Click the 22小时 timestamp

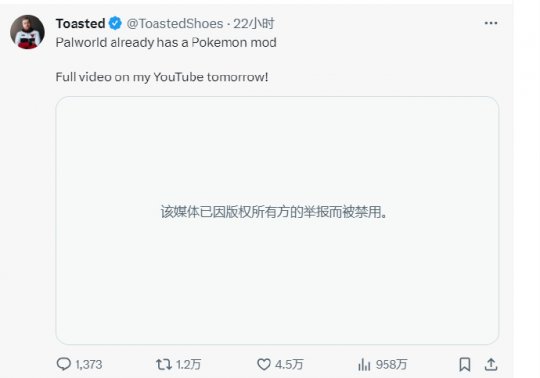[254, 23]
